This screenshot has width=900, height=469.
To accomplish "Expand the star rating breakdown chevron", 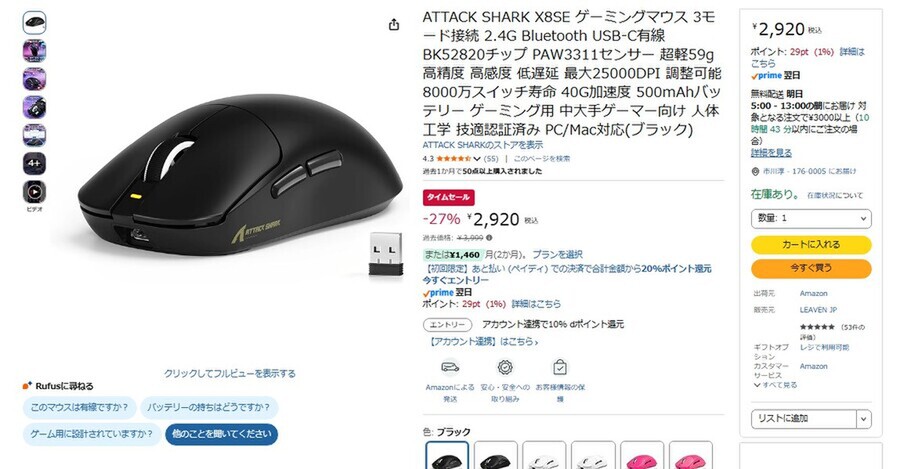I will click(477, 159).
